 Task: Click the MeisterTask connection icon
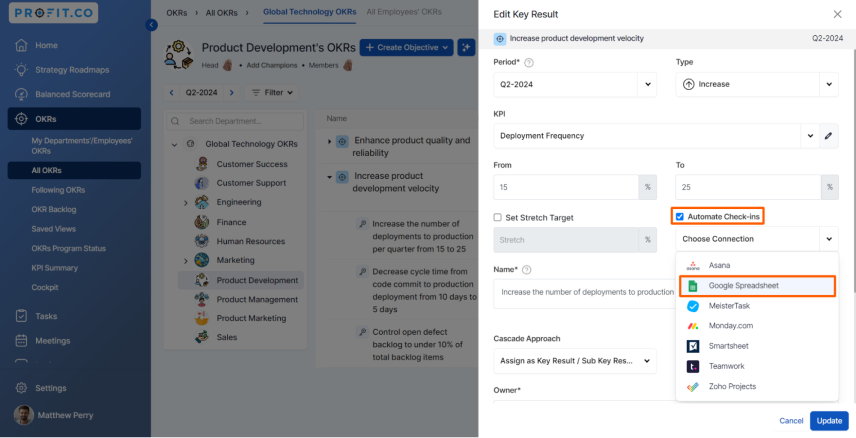pyautogui.click(x=693, y=306)
